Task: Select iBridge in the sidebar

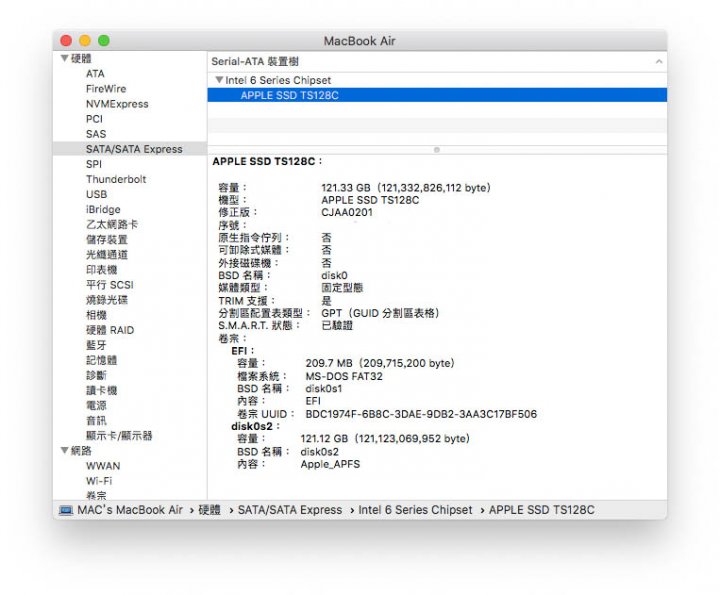Action: (103, 209)
